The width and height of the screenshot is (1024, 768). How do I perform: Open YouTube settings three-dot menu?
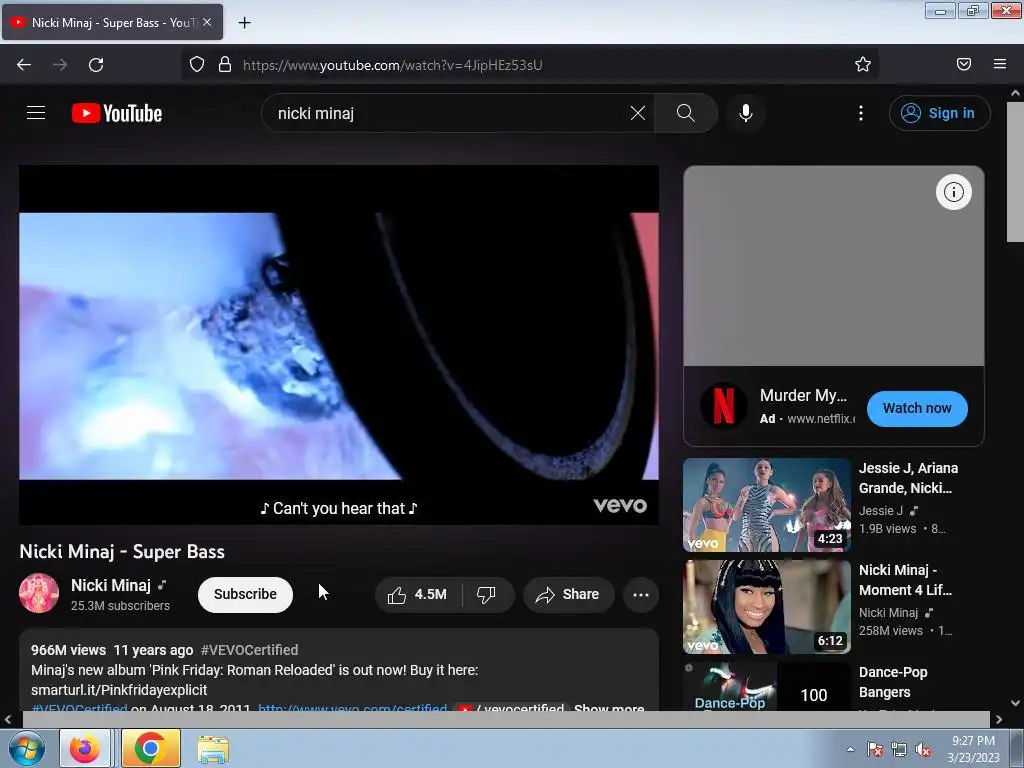point(861,113)
